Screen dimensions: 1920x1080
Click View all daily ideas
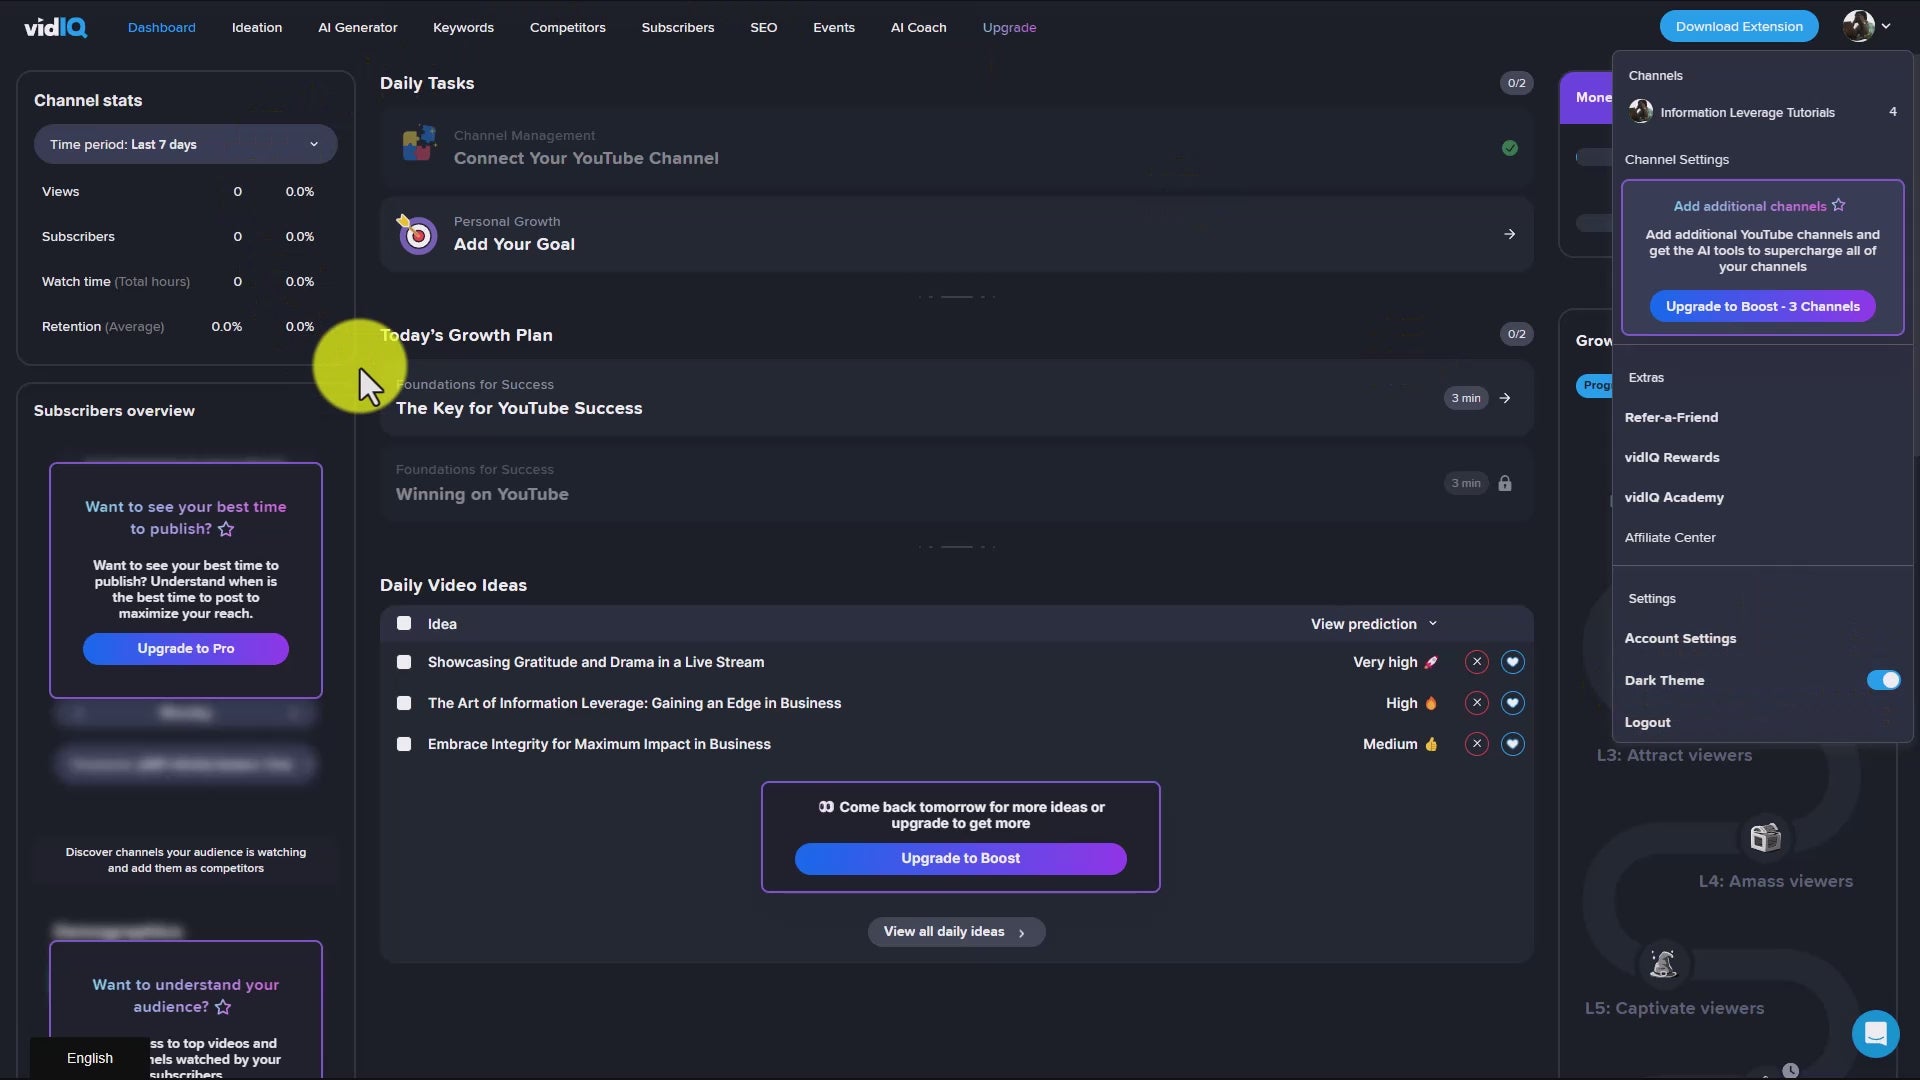[956, 931]
